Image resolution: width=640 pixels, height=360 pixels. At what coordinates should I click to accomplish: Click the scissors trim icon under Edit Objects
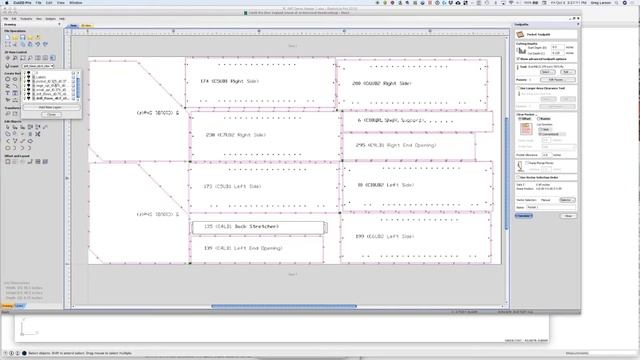38,134
